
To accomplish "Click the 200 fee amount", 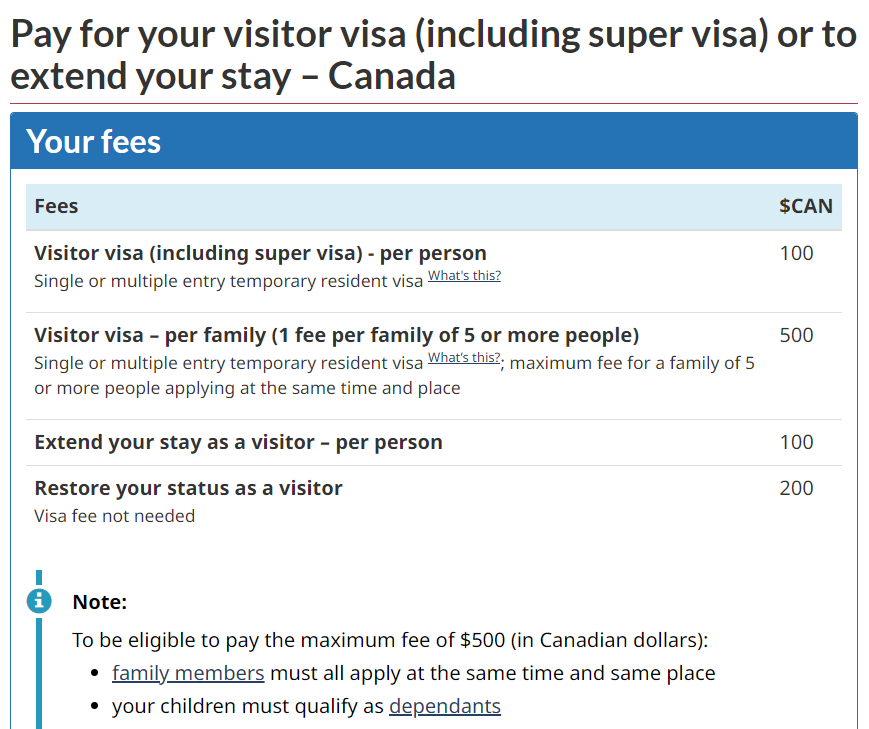I will point(796,488).
